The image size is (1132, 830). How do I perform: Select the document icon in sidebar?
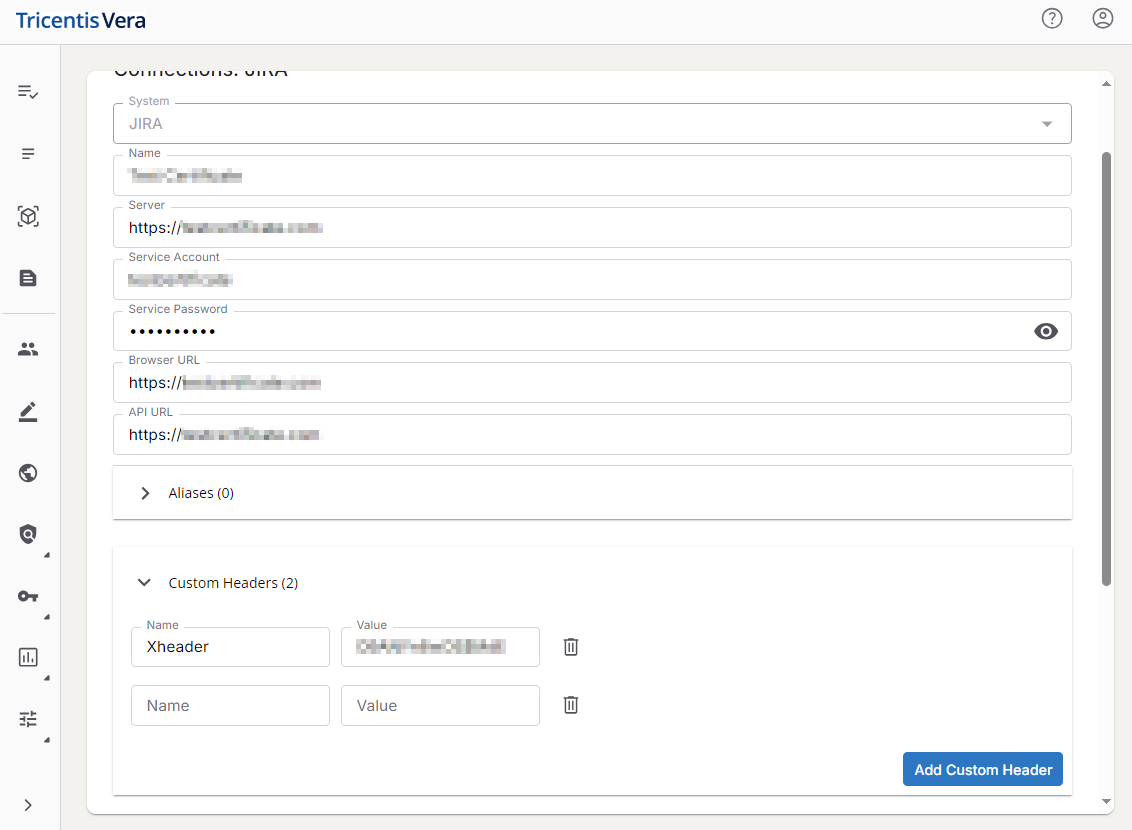(28, 278)
